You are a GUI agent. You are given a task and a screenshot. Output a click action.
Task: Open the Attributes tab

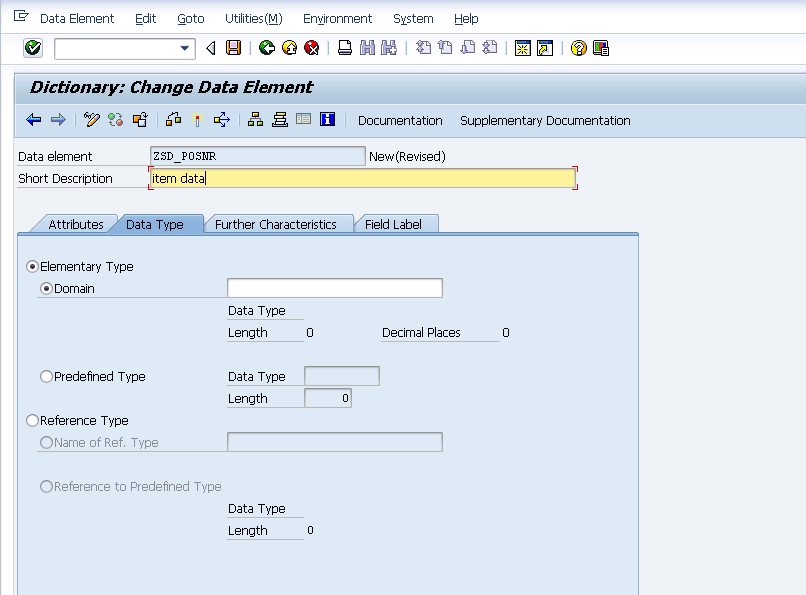[x=77, y=224]
